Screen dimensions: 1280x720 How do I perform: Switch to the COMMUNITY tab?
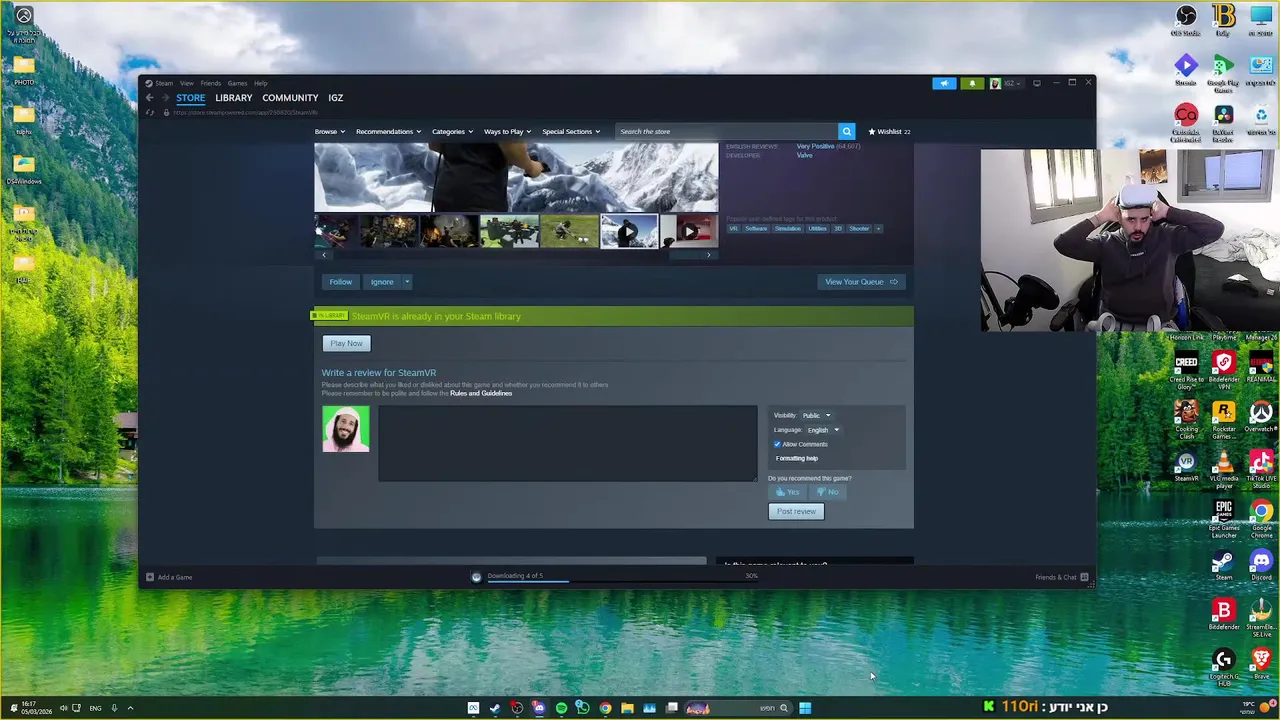point(290,98)
